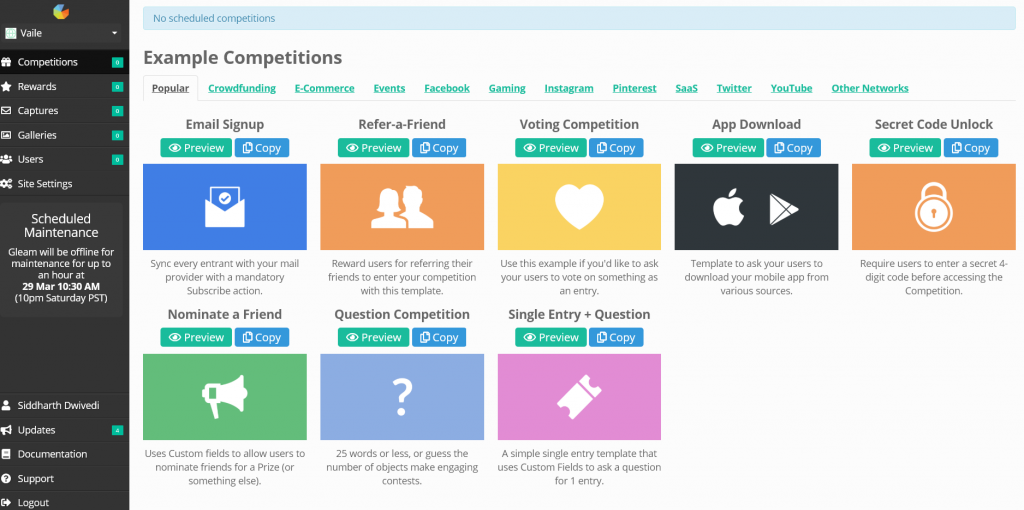Preview the Question Competition template
The image size is (1024, 510).
coord(374,338)
